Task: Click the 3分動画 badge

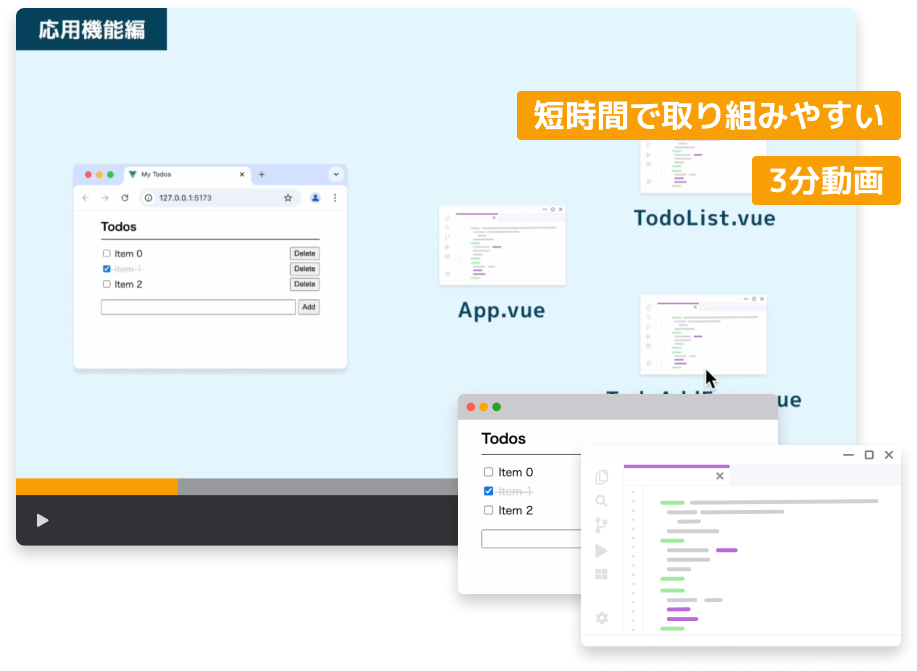Action: point(826,180)
